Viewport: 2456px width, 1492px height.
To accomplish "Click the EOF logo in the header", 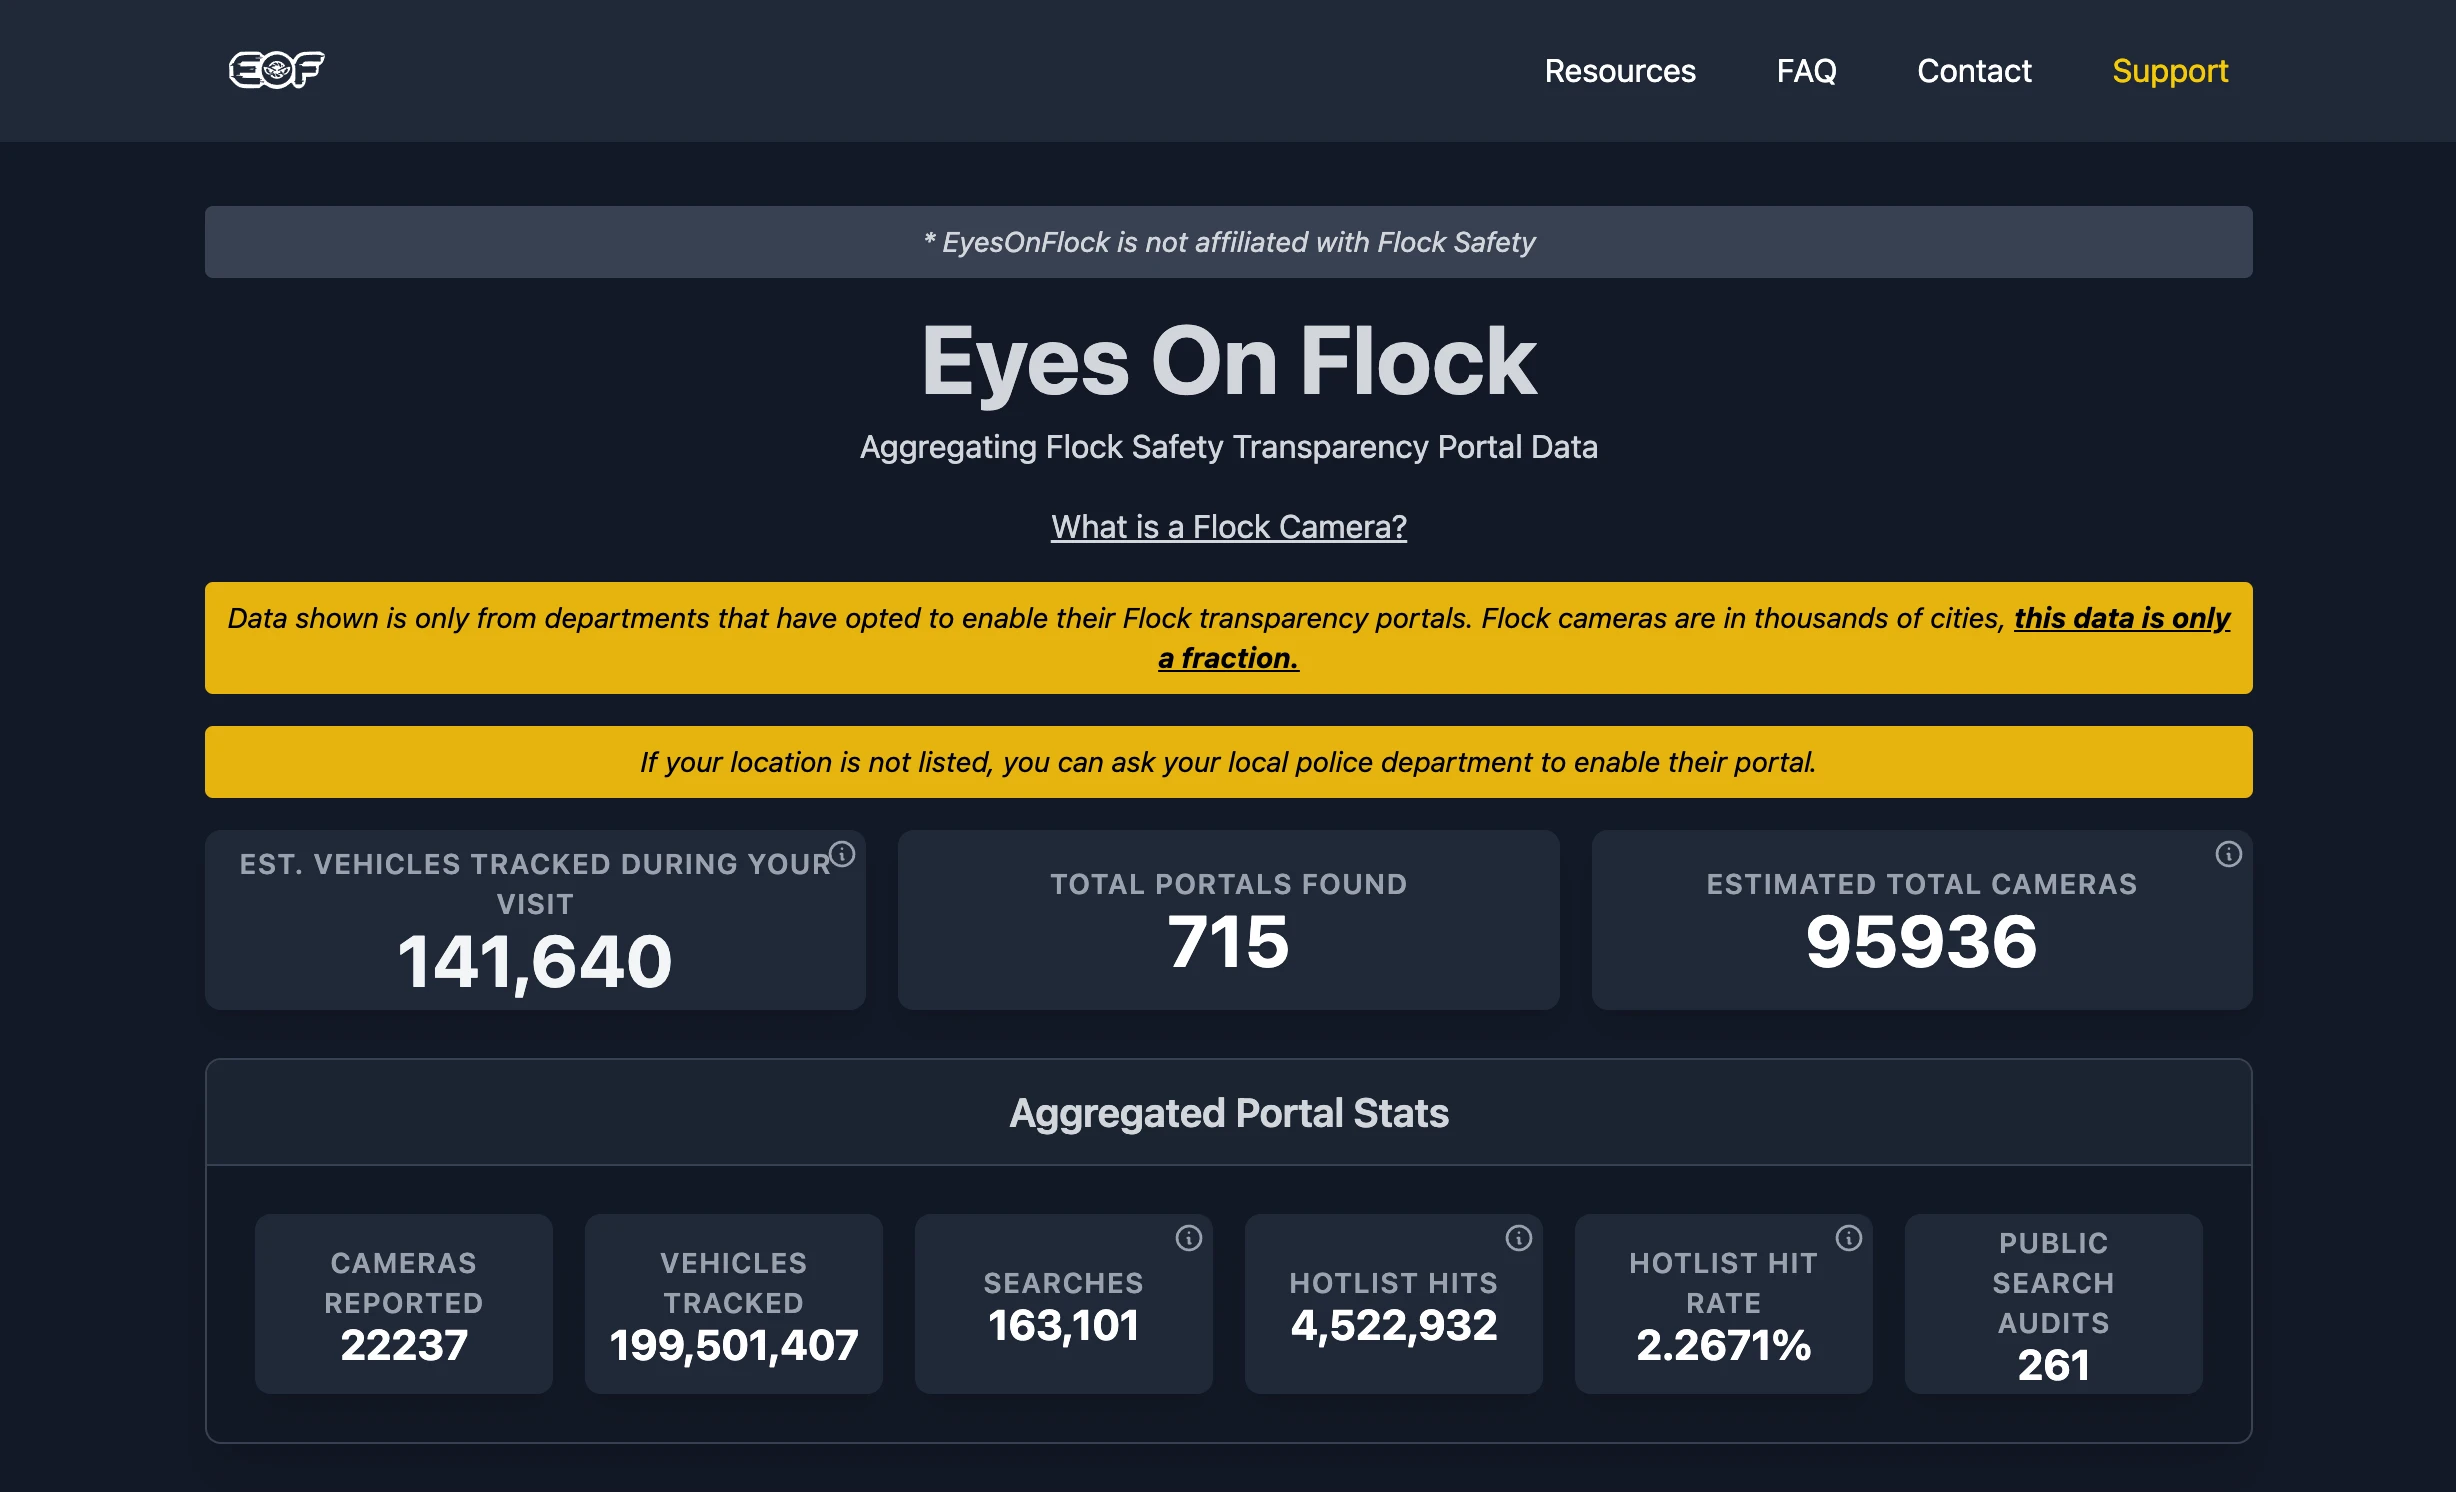I will (x=277, y=70).
